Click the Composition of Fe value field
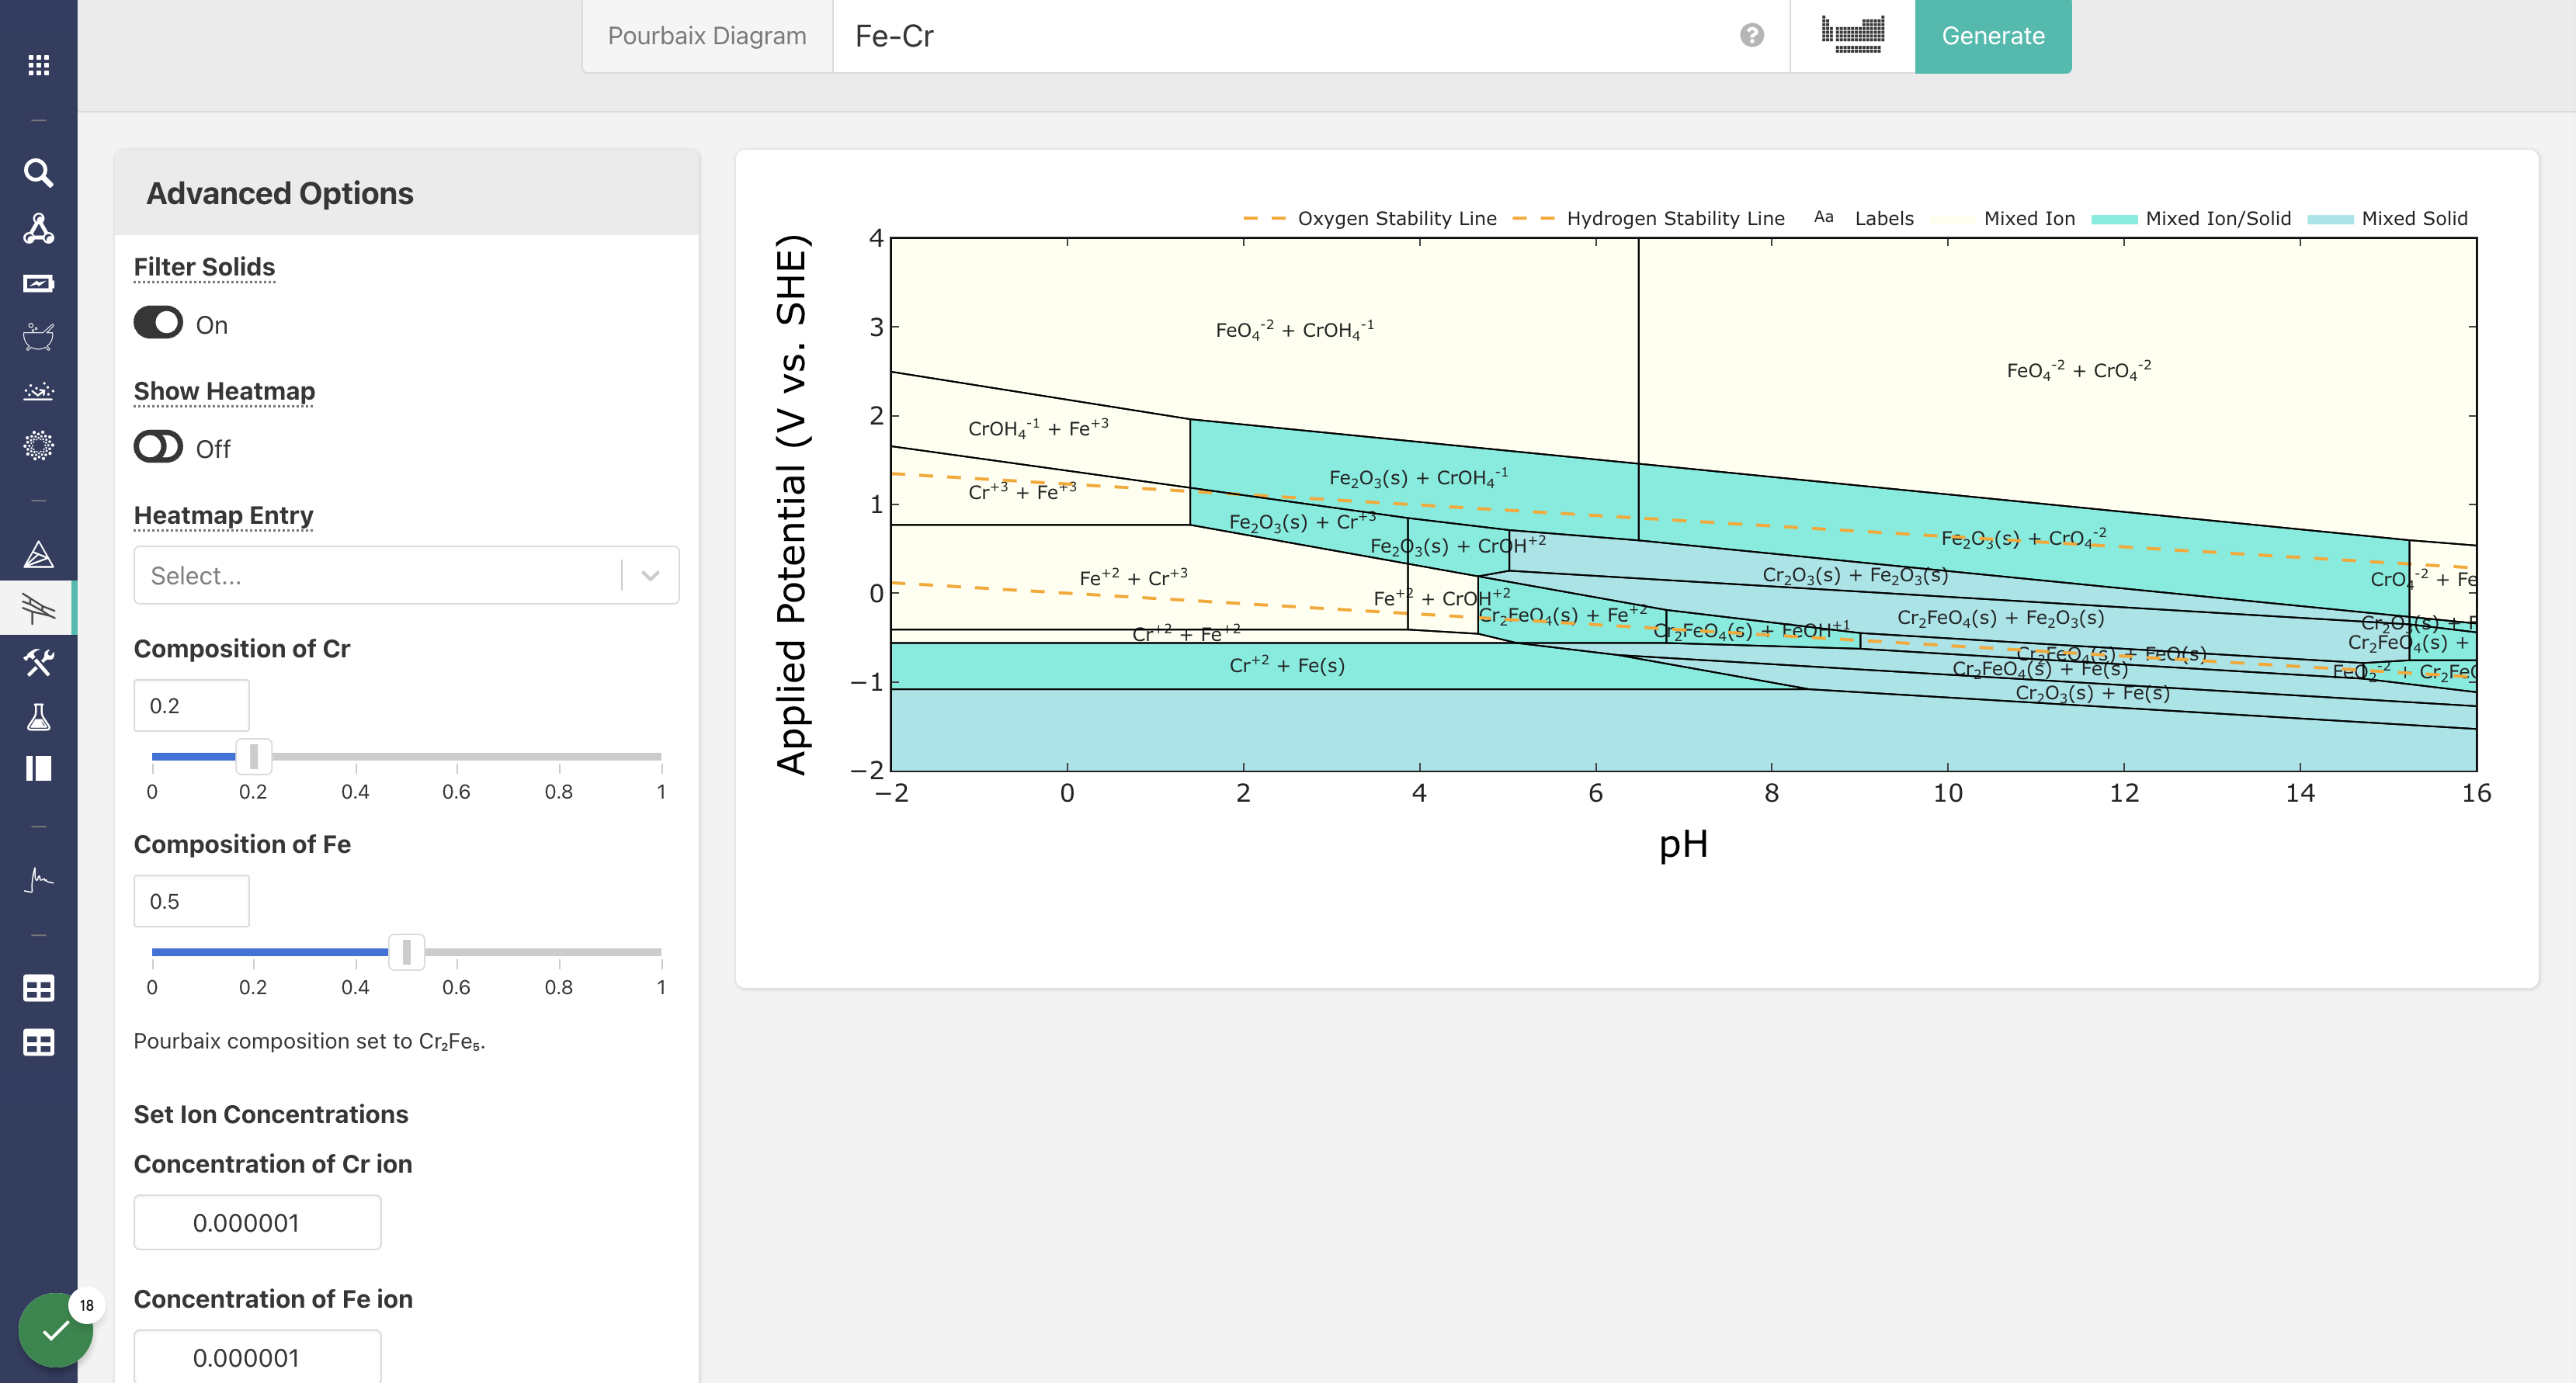The image size is (2576, 1383). 191,901
